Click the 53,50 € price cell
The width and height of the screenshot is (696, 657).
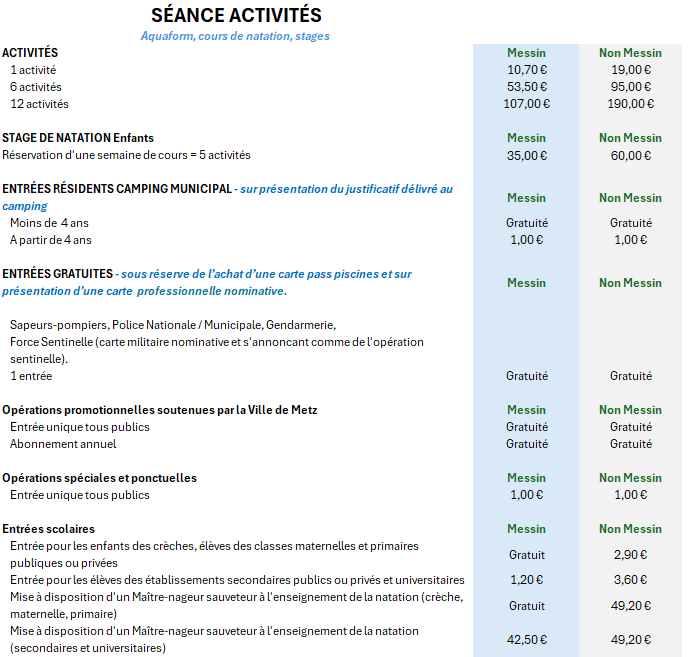527,87
